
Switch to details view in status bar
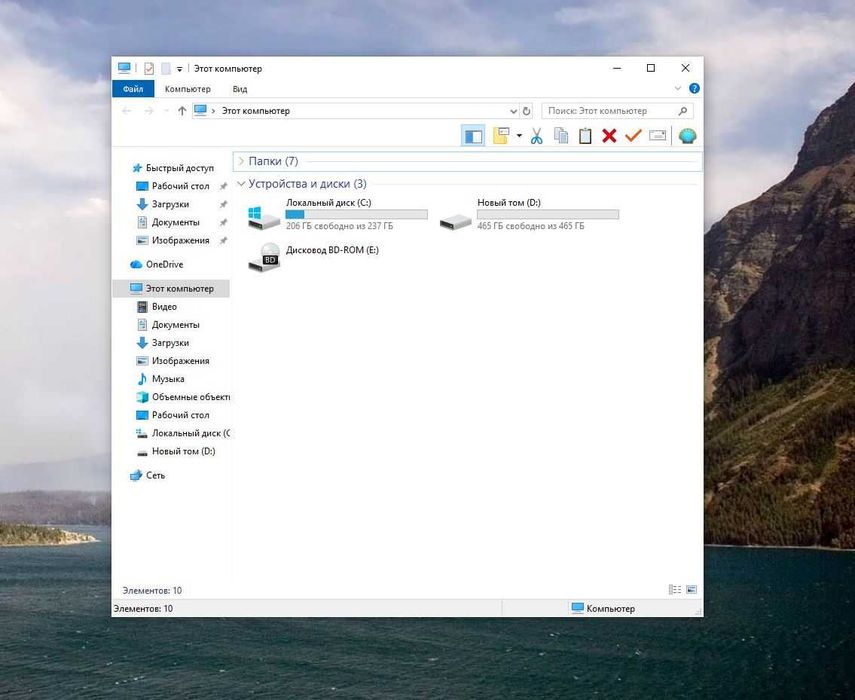(x=675, y=589)
